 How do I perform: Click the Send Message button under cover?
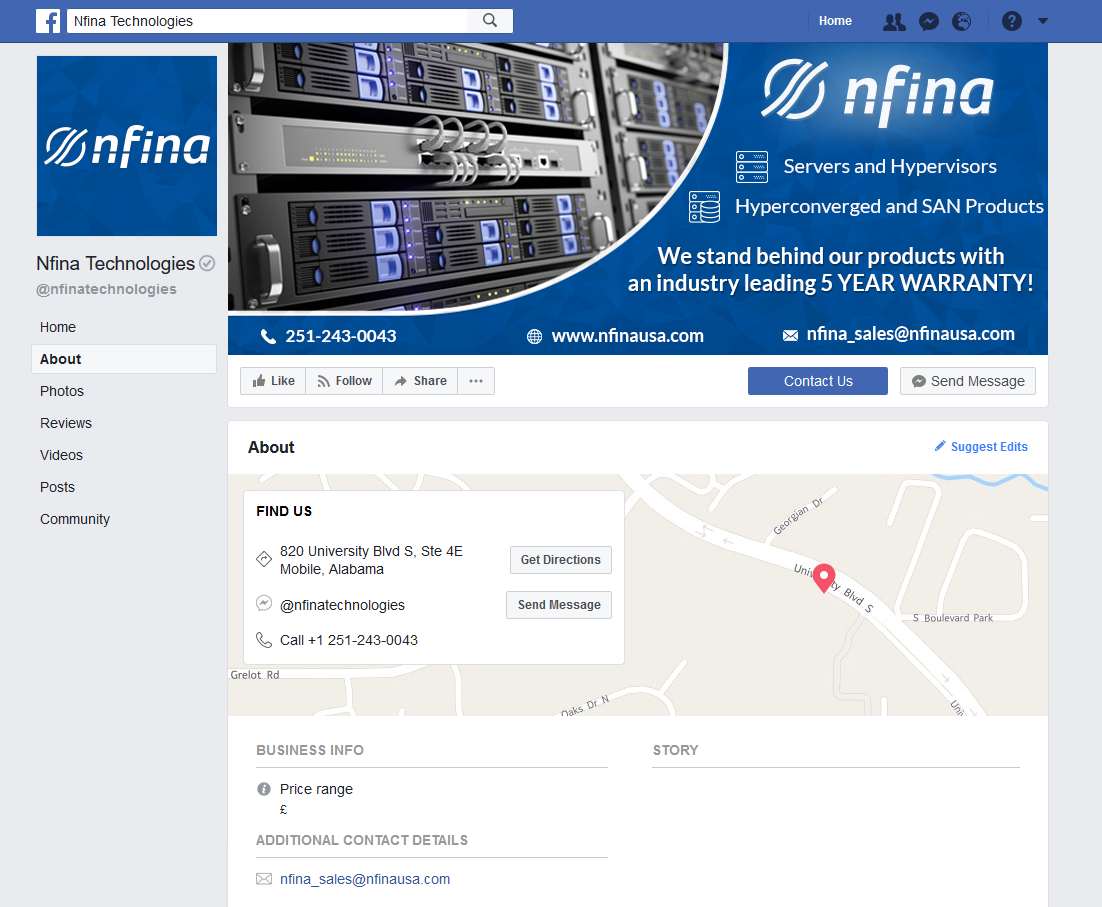click(967, 381)
